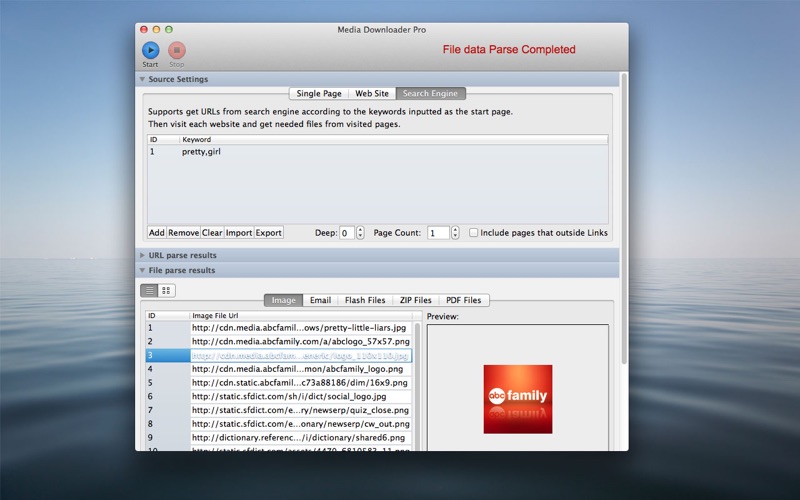Close the Media Downloader Pro window
Screen dimensions: 800x500
(x=144, y=30)
